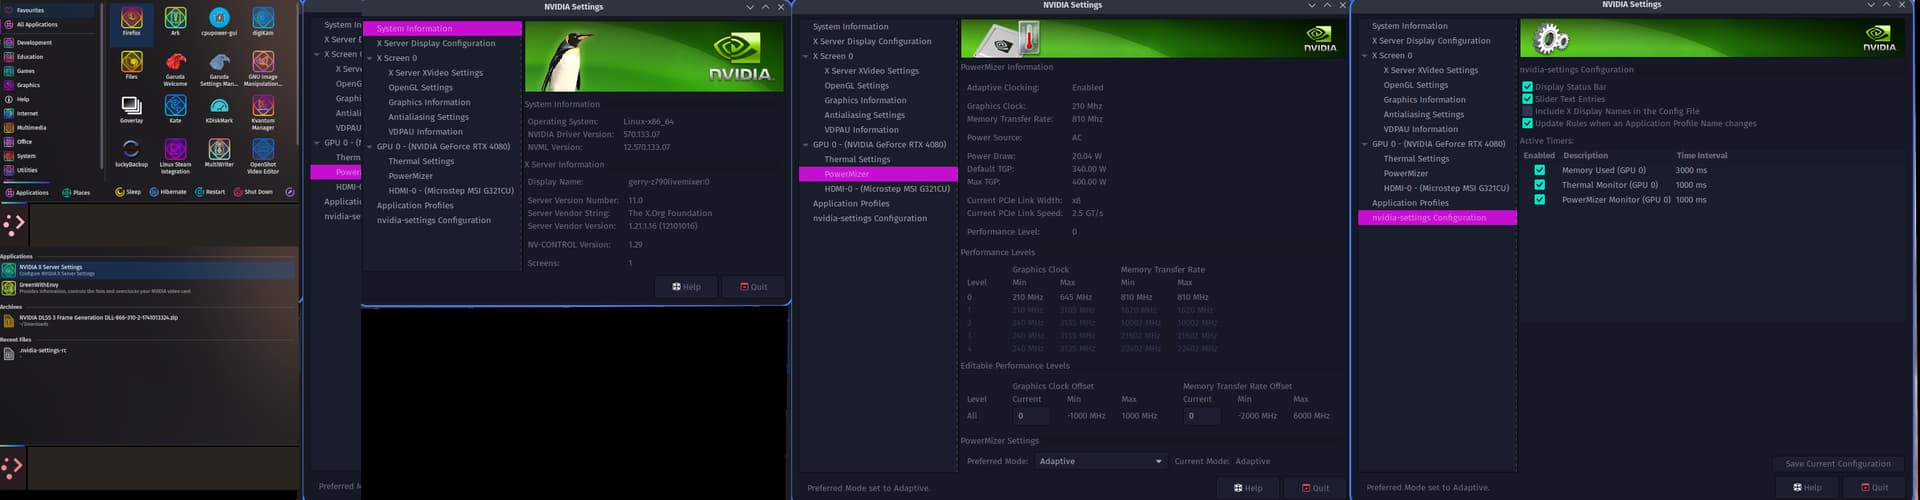1920x500 pixels.
Task: Launch the Kate editor icon
Action: pyautogui.click(x=175, y=108)
